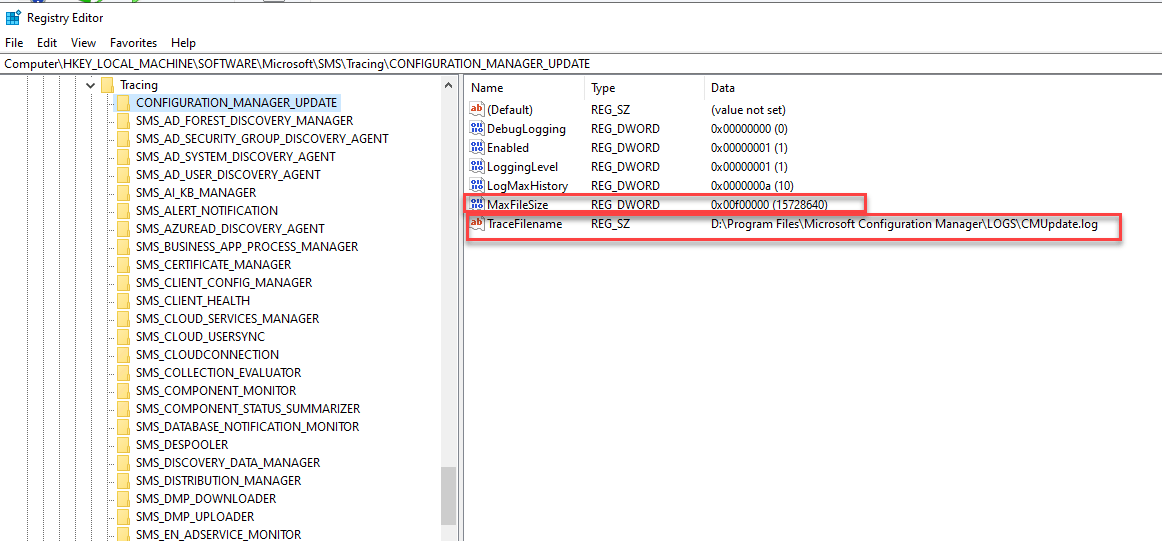The height and width of the screenshot is (541, 1162).
Task: Select the SMS_COLLECTION_EVALUATOR key
Action: pyautogui.click(x=219, y=373)
